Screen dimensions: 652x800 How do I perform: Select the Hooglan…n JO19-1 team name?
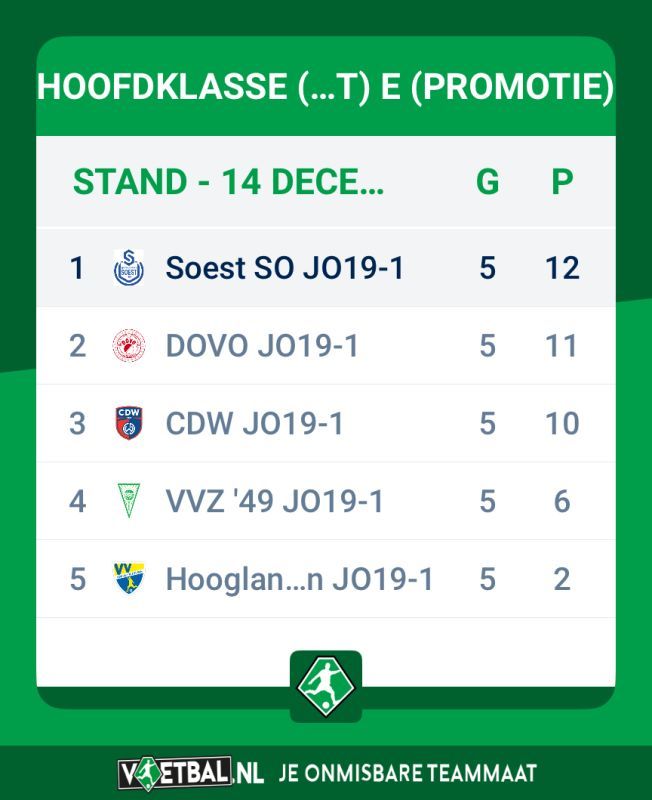pyautogui.click(x=299, y=579)
